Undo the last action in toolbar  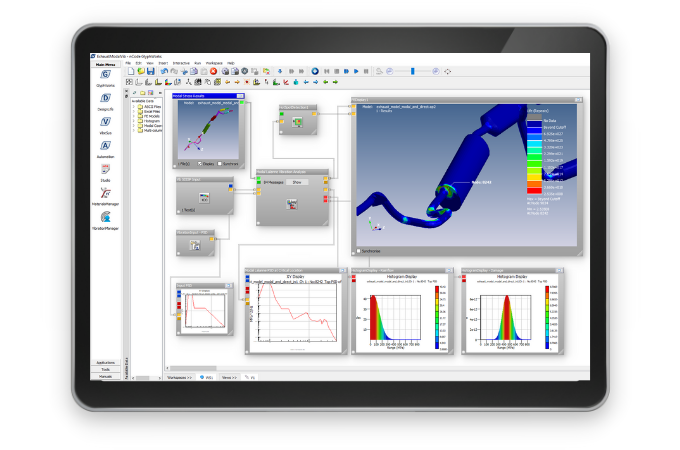coord(164,71)
